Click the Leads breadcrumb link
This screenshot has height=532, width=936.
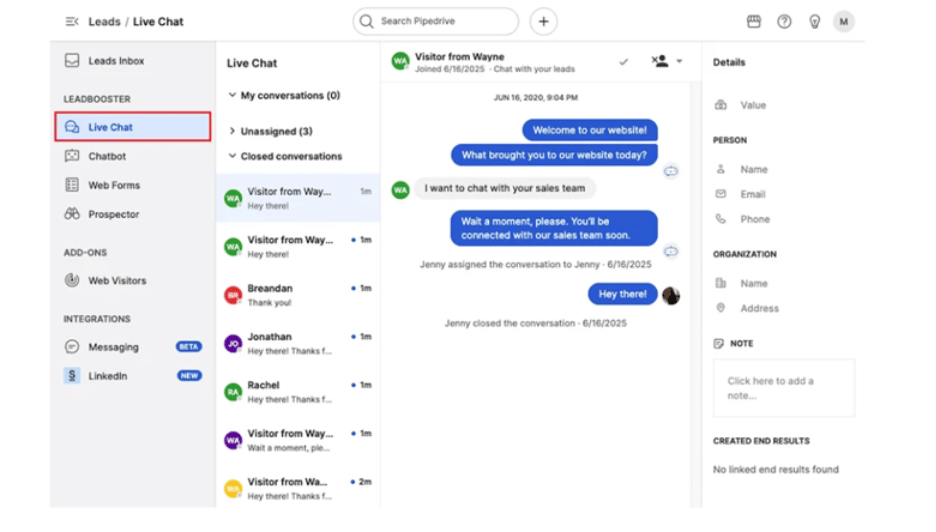tap(104, 21)
